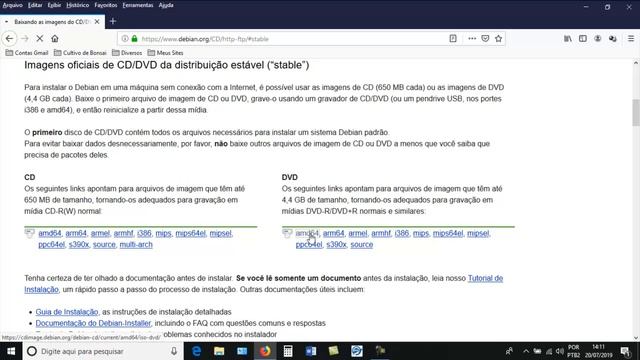This screenshot has width=640, height=360.
Task: Open File Explorer from taskbar
Action: [219, 351]
